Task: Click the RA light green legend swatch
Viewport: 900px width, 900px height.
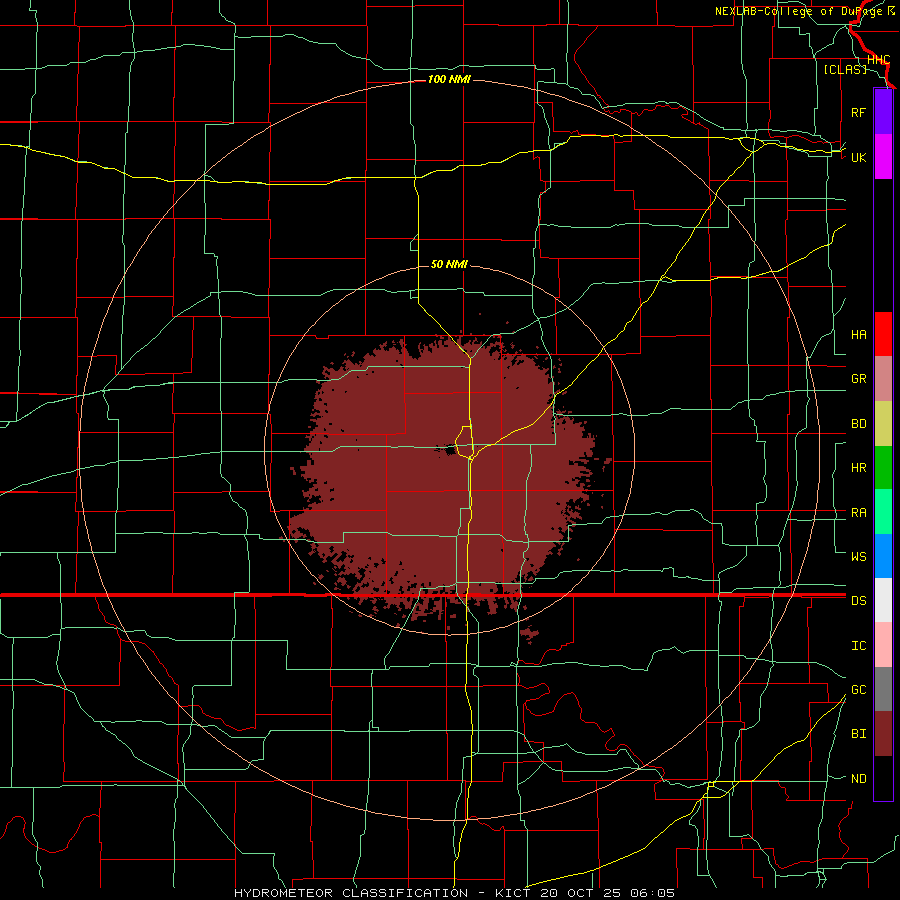Action: 883,512
